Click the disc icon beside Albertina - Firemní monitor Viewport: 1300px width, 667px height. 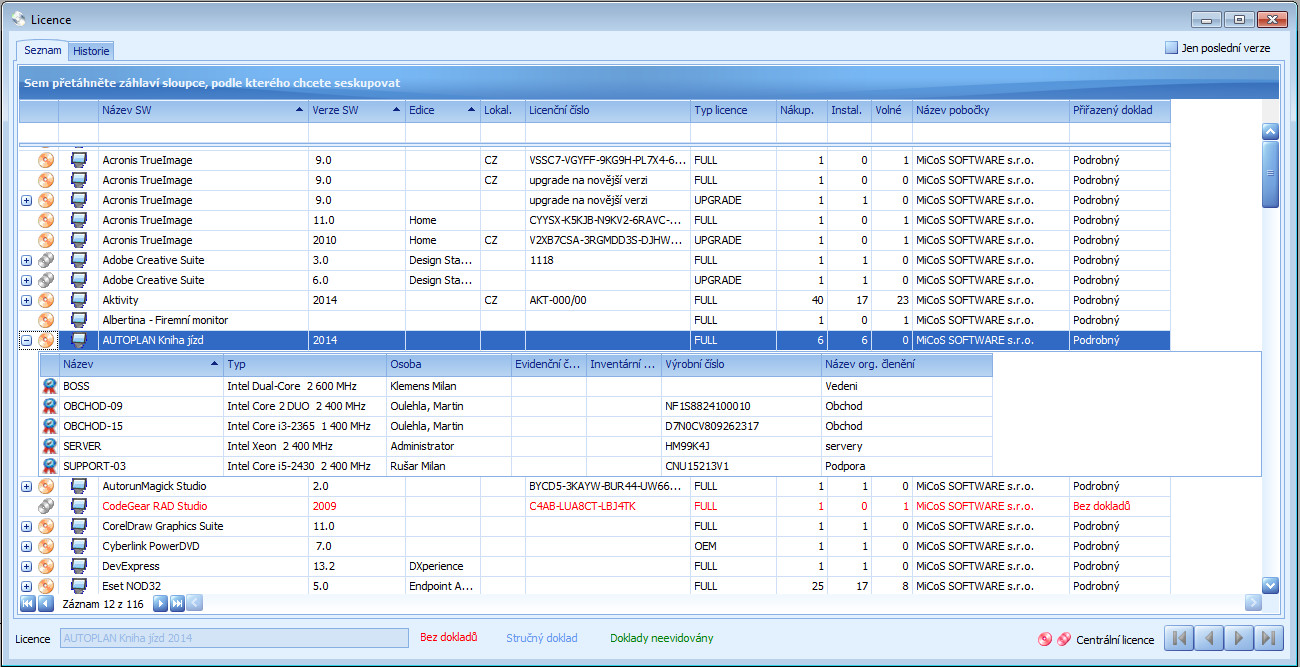coord(46,320)
